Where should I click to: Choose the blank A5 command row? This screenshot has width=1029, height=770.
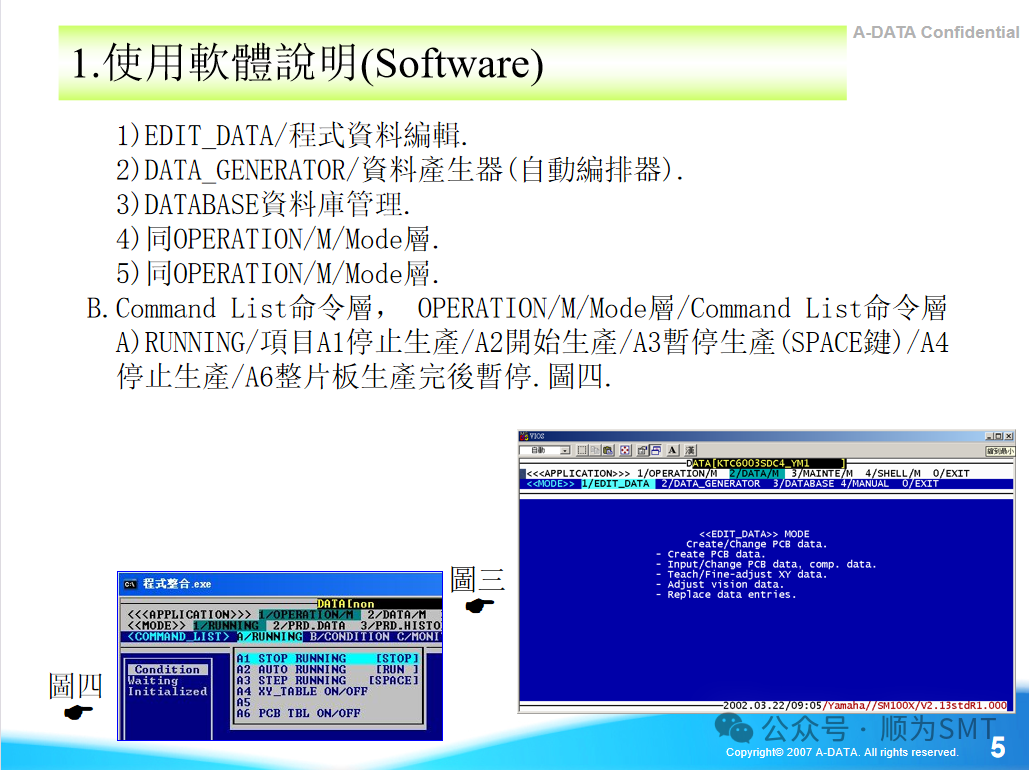327,702
